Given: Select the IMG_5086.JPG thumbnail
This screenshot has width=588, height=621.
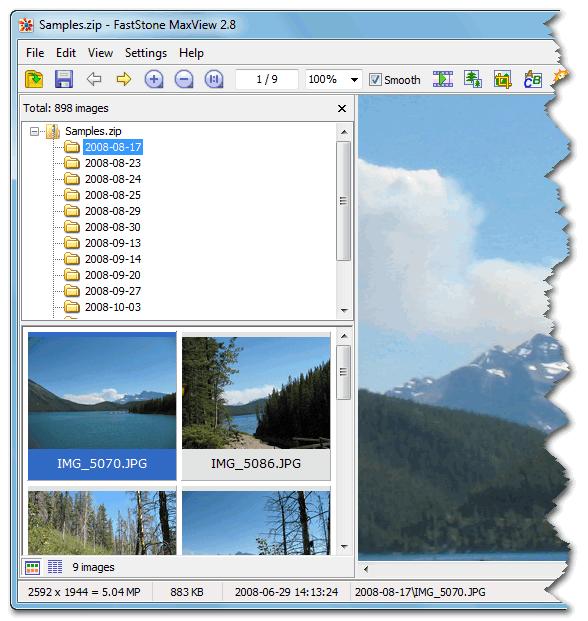Looking at the screenshot, I should (256, 407).
